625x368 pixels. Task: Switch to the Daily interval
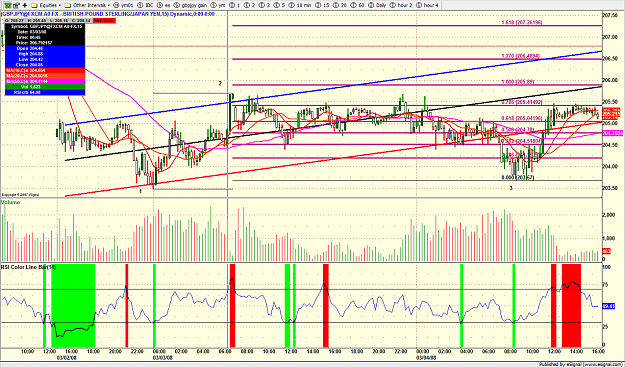pos(378,5)
